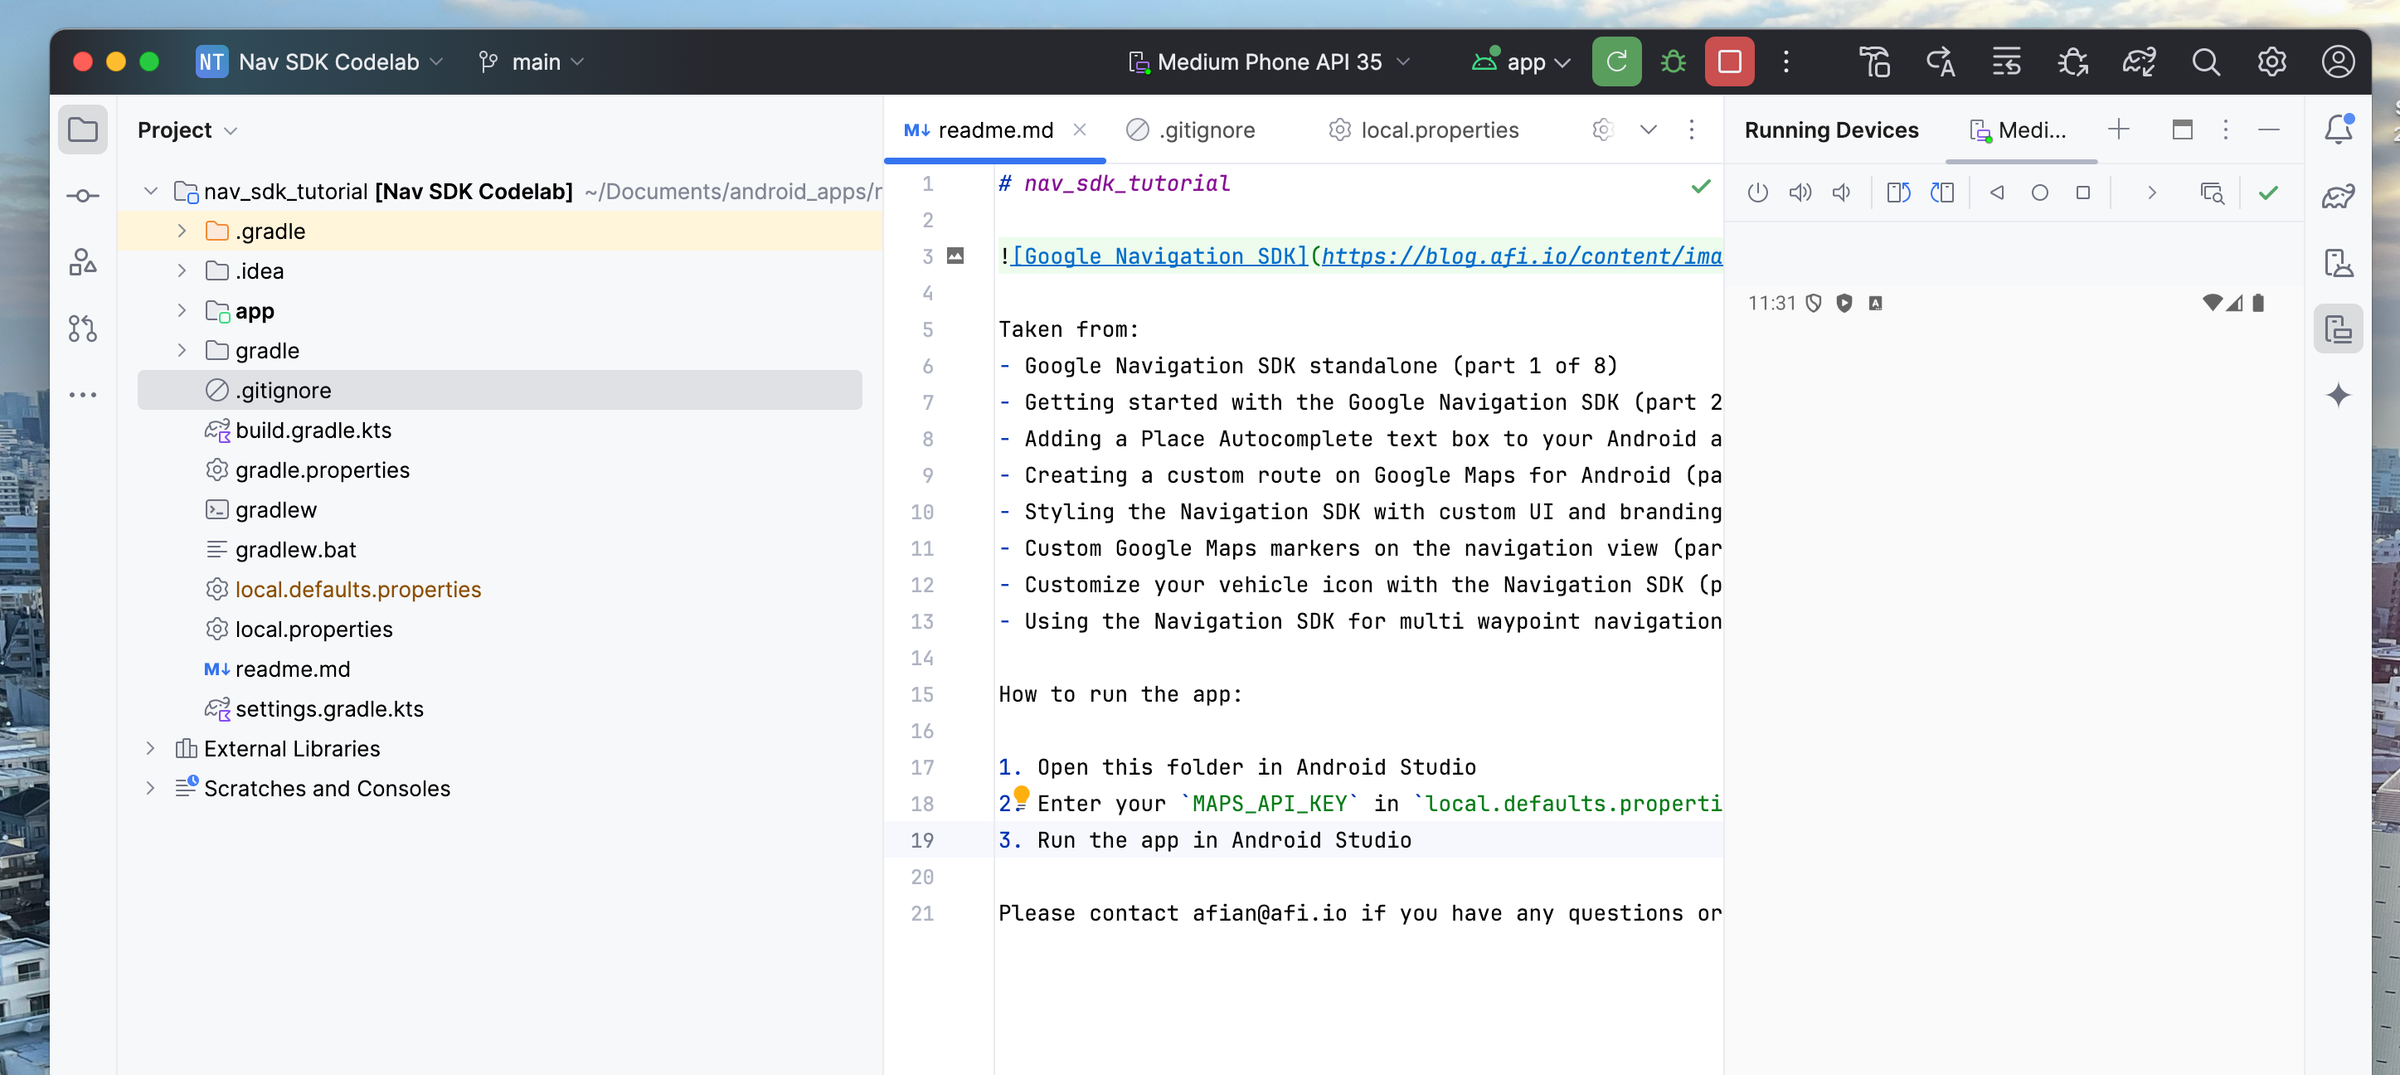Run the app on the emulator
This screenshot has height=1075, width=2400.
tap(1616, 61)
